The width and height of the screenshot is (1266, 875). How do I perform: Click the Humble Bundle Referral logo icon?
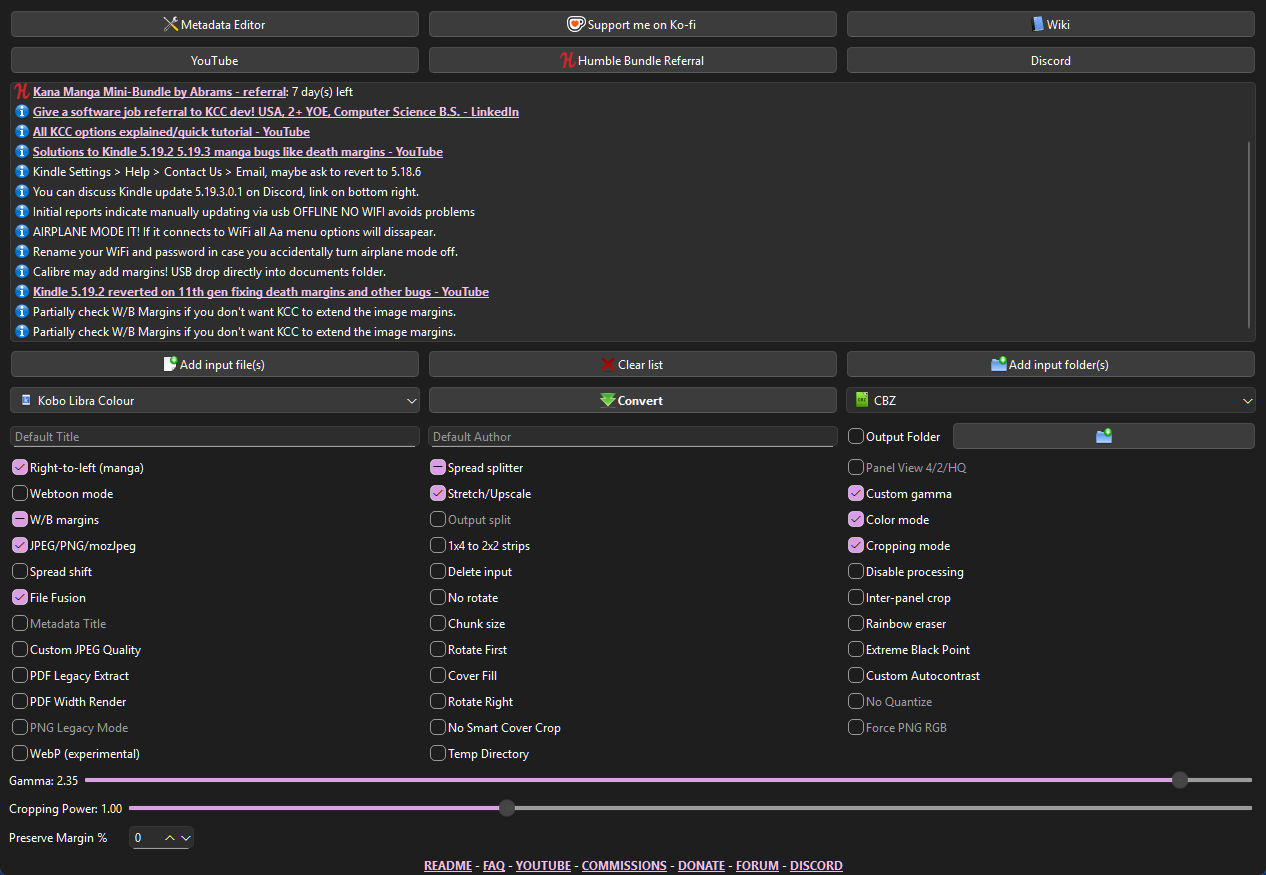pyautogui.click(x=567, y=60)
